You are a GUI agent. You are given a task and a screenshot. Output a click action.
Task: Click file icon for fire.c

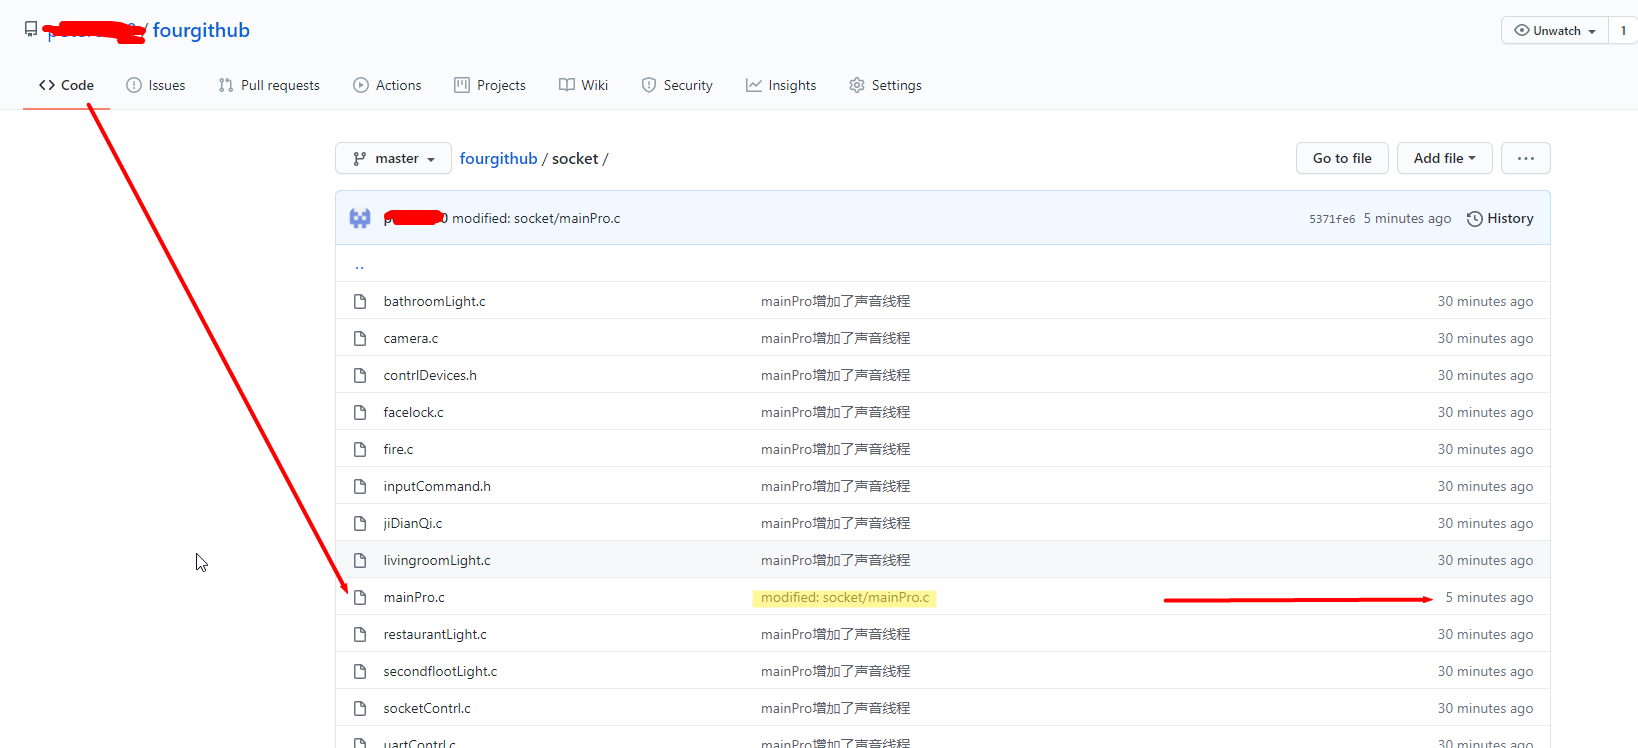tap(360, 449)
